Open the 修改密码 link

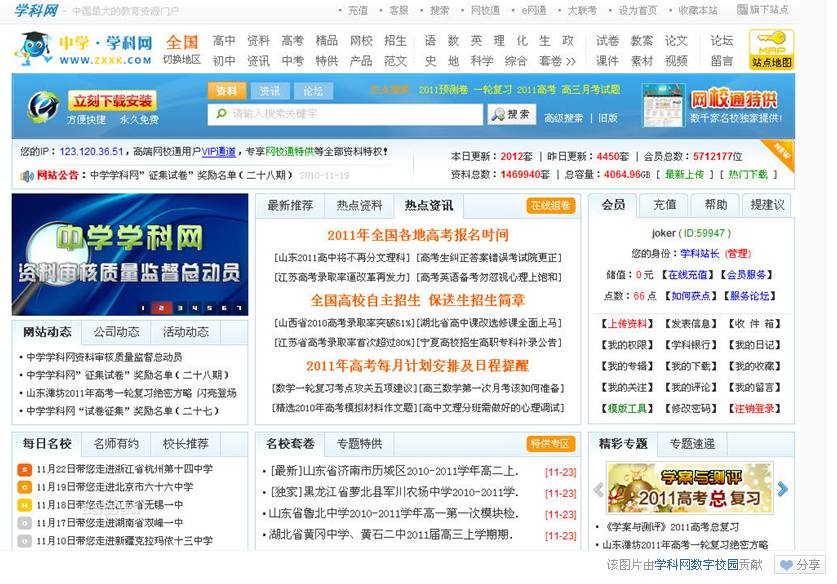691,409
